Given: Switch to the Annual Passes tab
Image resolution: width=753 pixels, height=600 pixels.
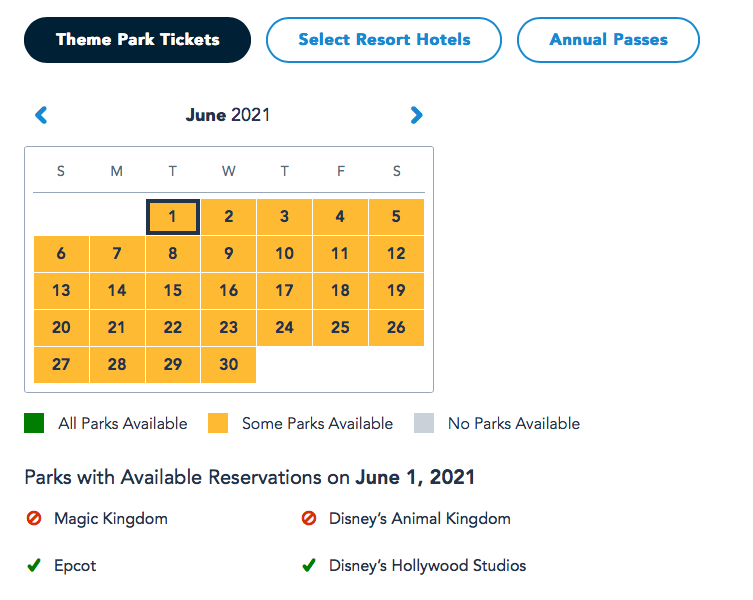Looking at the screenshot, I should (x=608, y=40).
